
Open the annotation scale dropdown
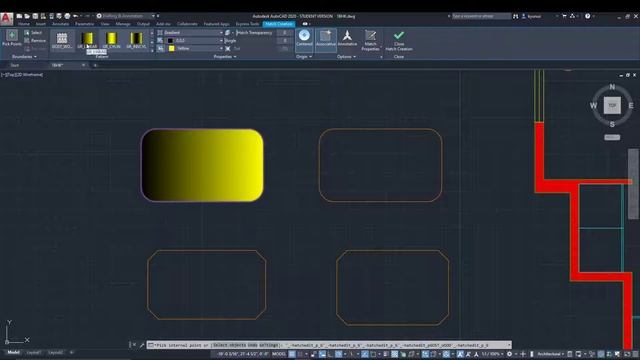tap(491, 354)
